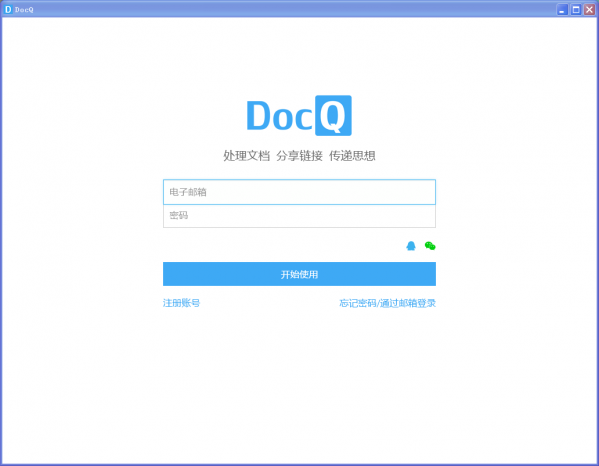Viewport: 599px width, 466px height.
Task: Open the 注册账号 register link
Action: tap(181, 303)
